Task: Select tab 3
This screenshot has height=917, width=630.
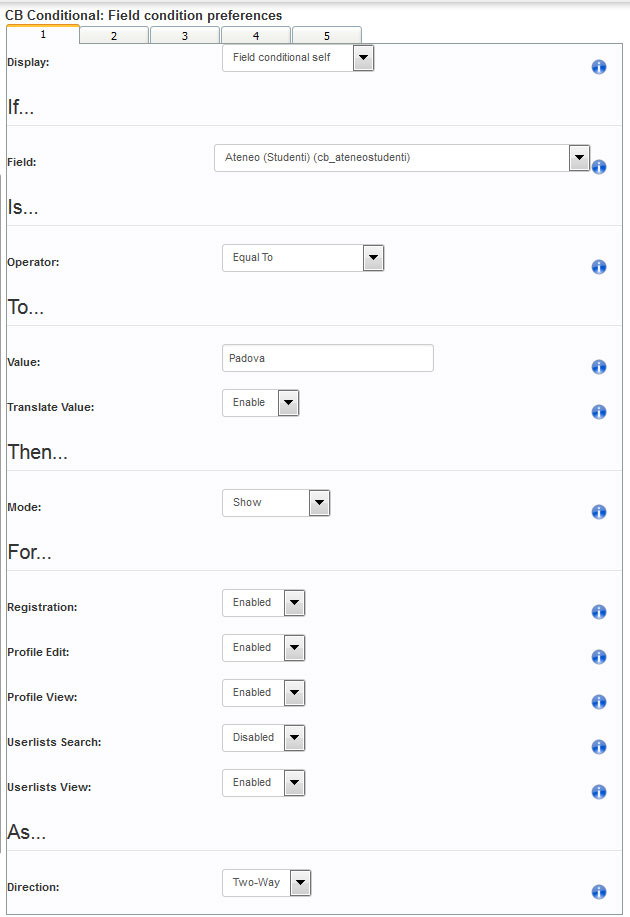Action: click(185, 36)
